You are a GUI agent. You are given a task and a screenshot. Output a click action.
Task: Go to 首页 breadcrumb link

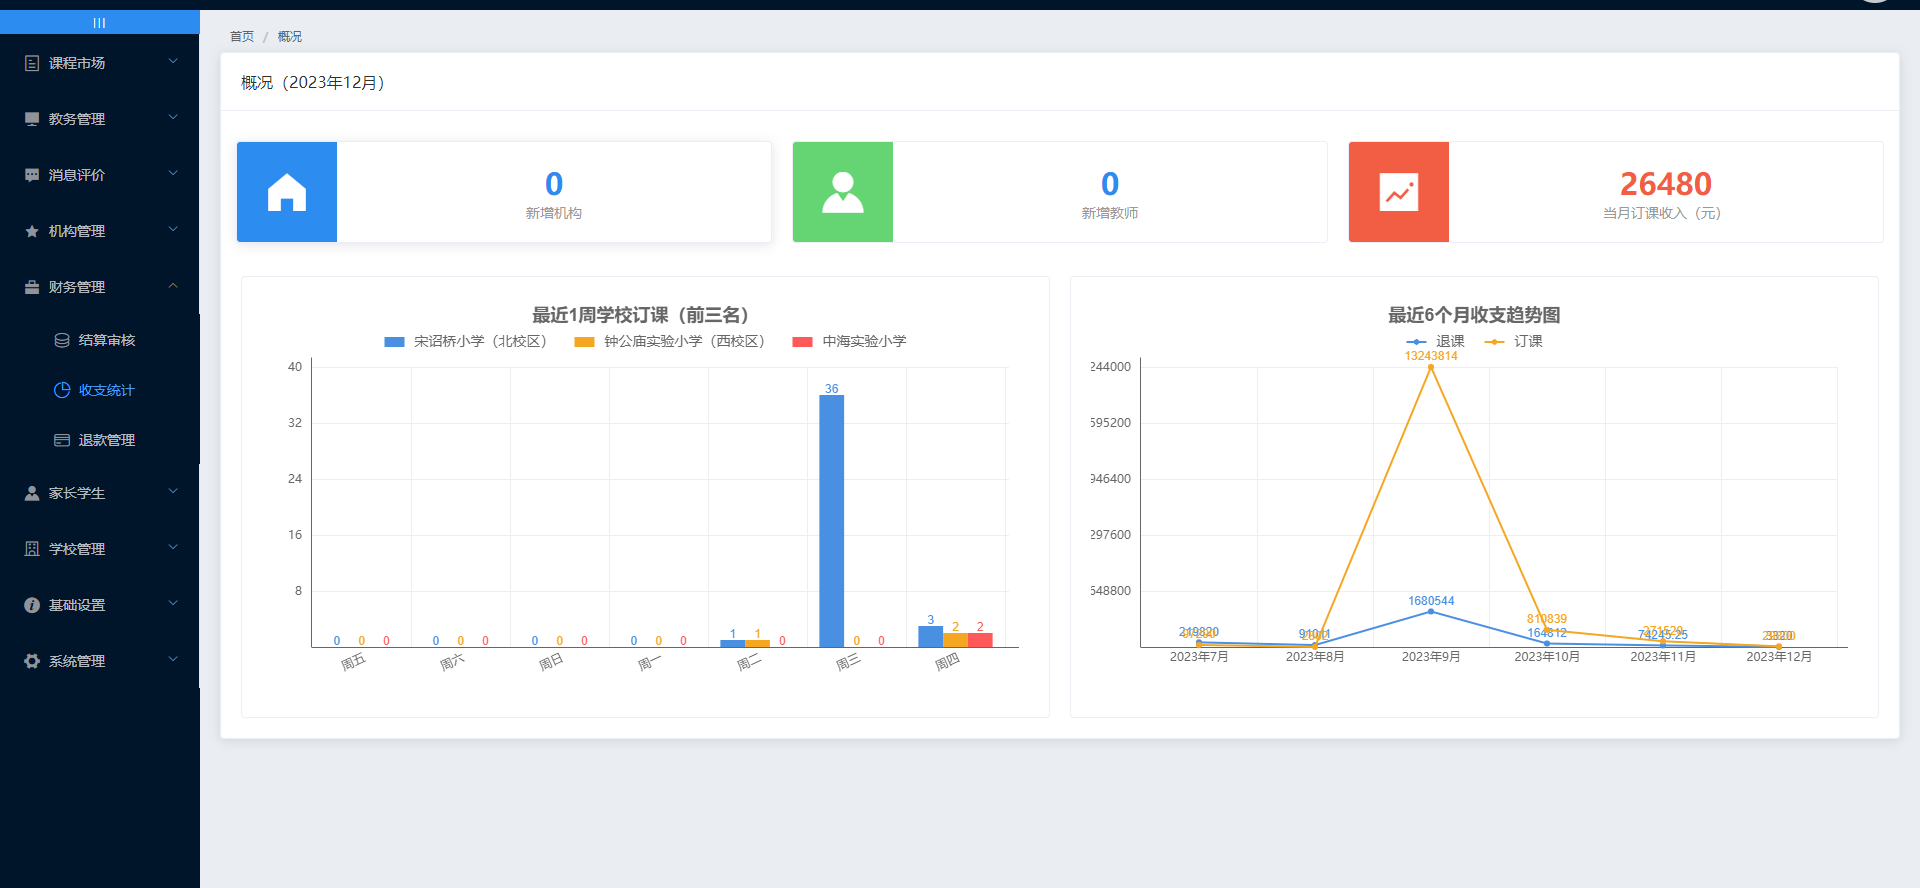(242, 37)
